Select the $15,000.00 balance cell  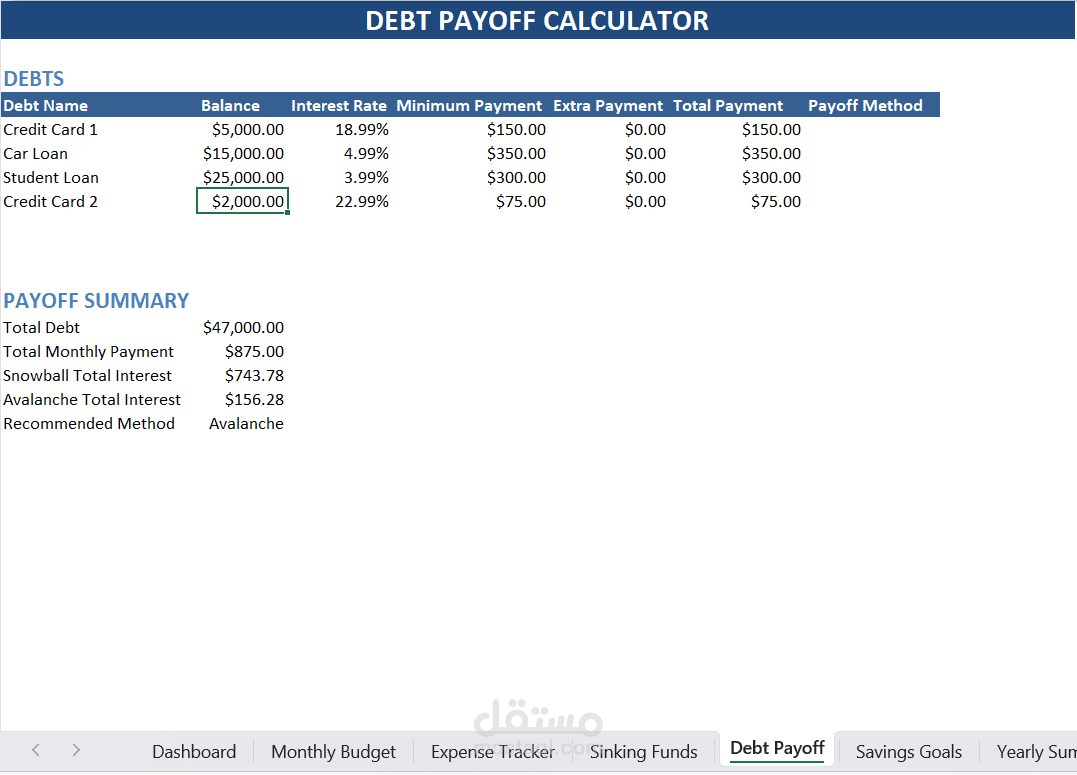point(243,154)
